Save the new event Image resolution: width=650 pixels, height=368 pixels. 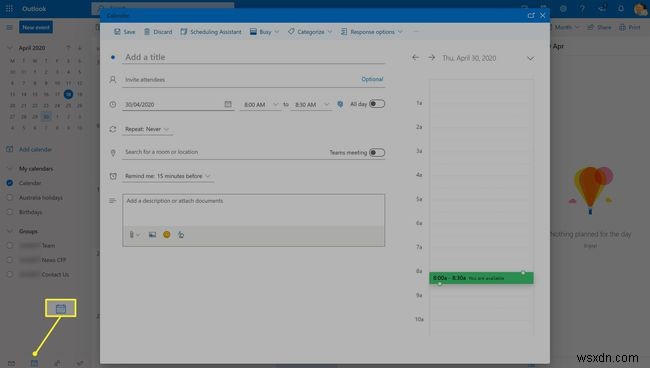tap(125, 32)
